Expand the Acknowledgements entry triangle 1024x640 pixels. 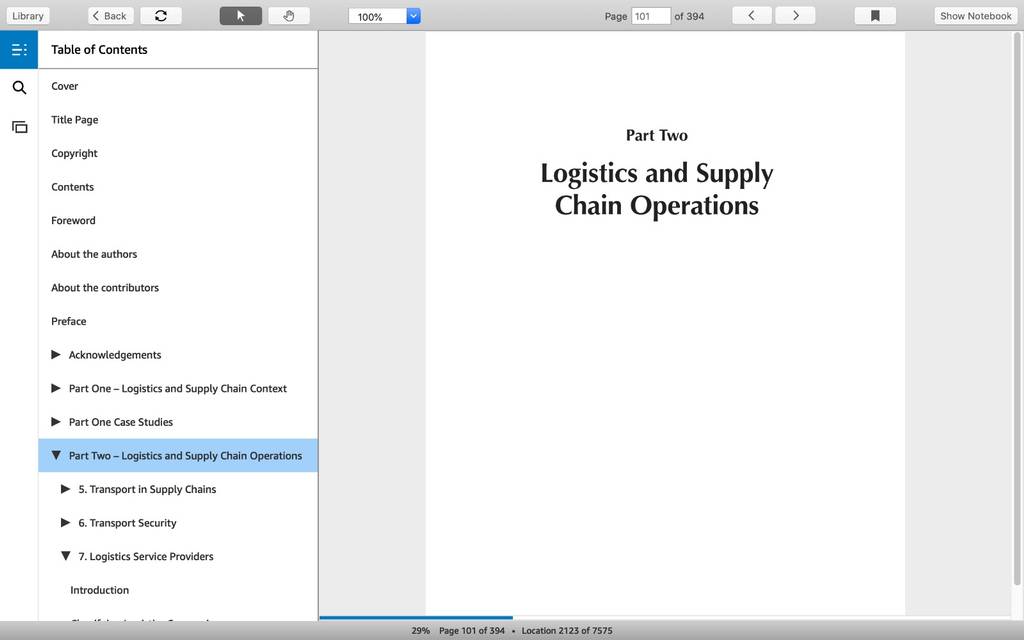(56, 355)
